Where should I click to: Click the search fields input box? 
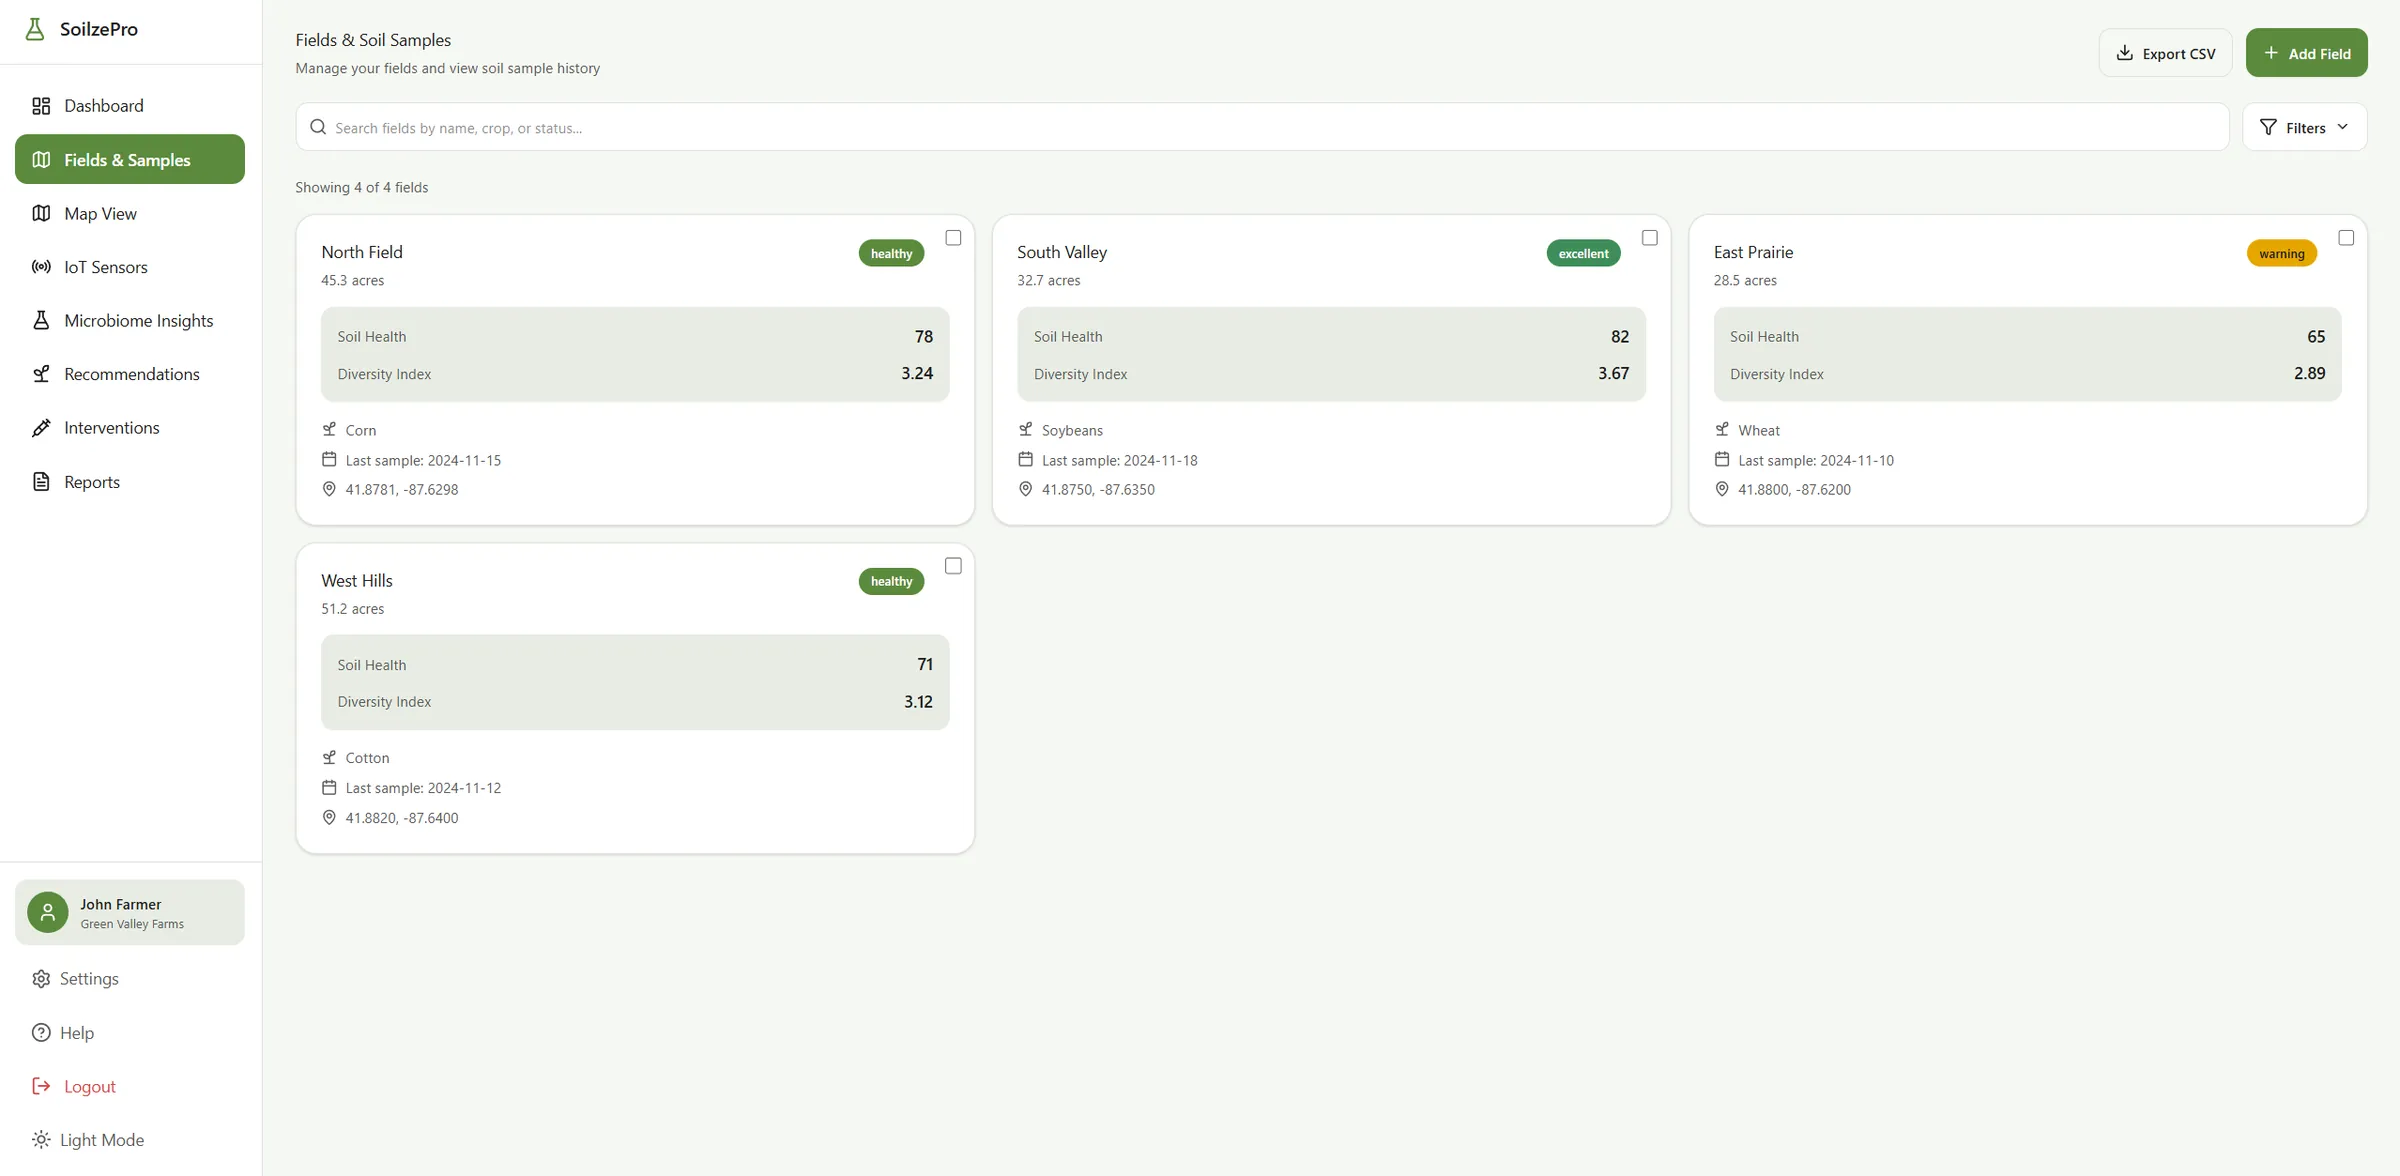point(1262,127)
